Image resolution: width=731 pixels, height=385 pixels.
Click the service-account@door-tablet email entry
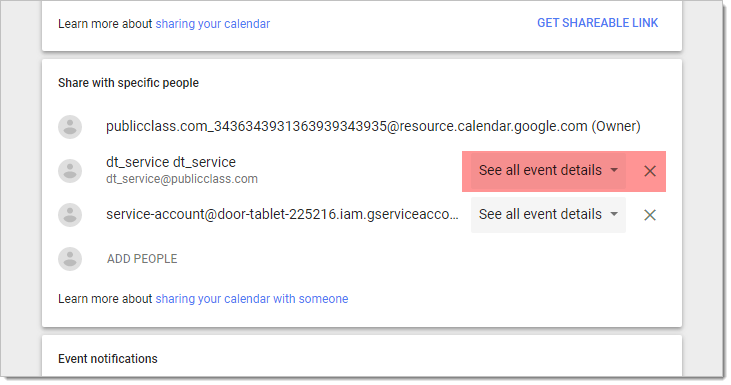pyautogui.click(x=282, y=214)
